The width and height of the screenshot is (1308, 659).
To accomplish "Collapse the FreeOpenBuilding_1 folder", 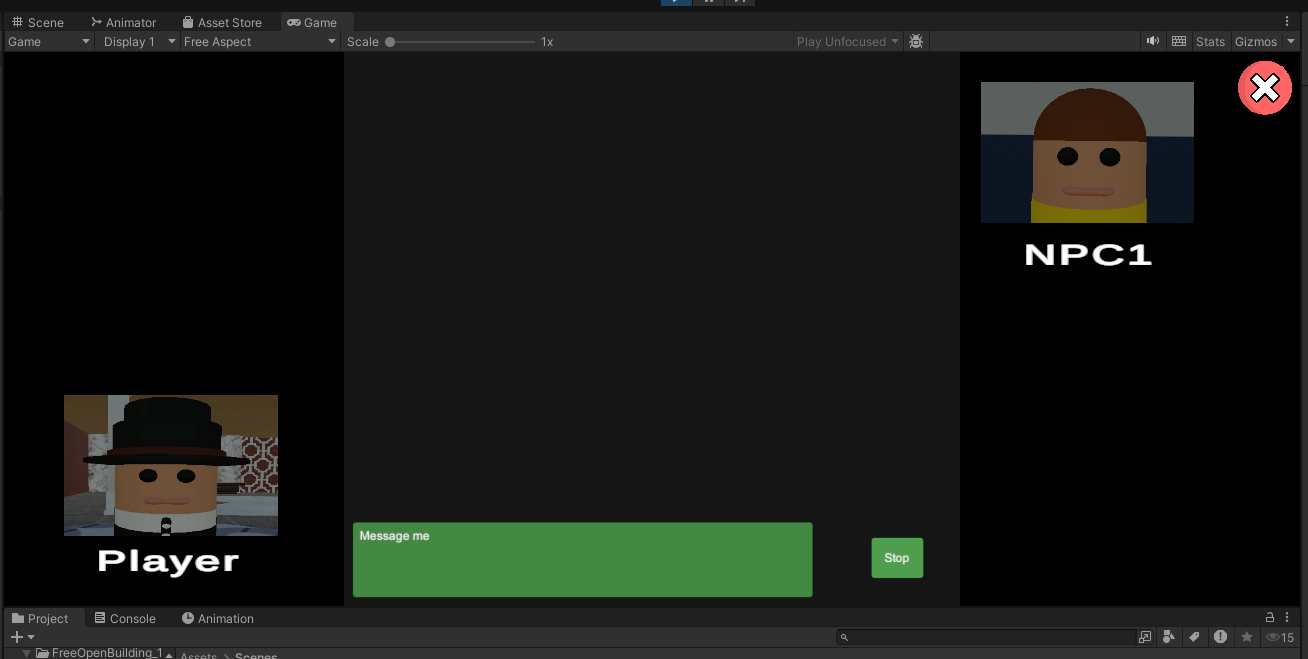I will coord(27,653).
